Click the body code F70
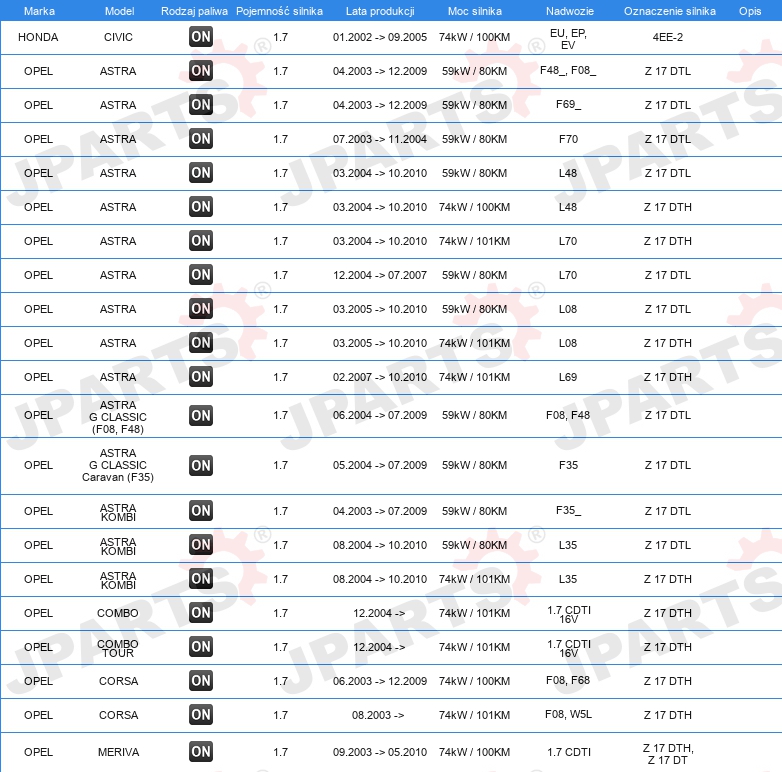782x772 pixels. click(568, 139)
